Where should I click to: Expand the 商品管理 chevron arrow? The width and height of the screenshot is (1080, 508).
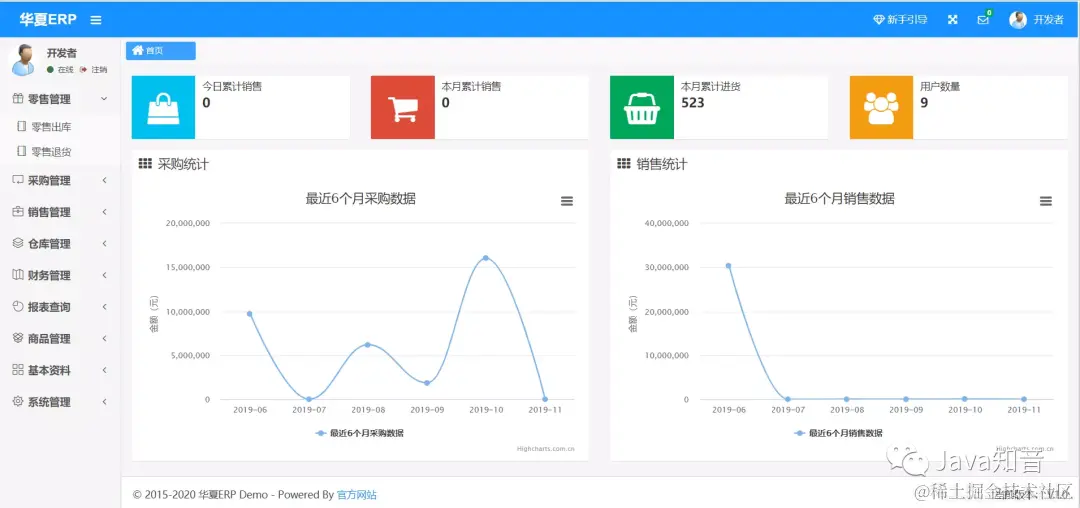click(x=104, y=339)
